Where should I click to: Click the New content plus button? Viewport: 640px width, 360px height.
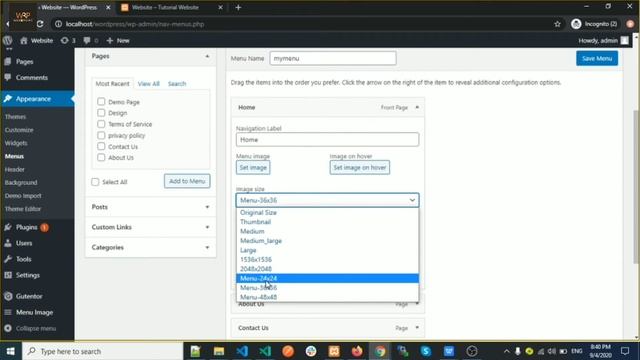118,40
